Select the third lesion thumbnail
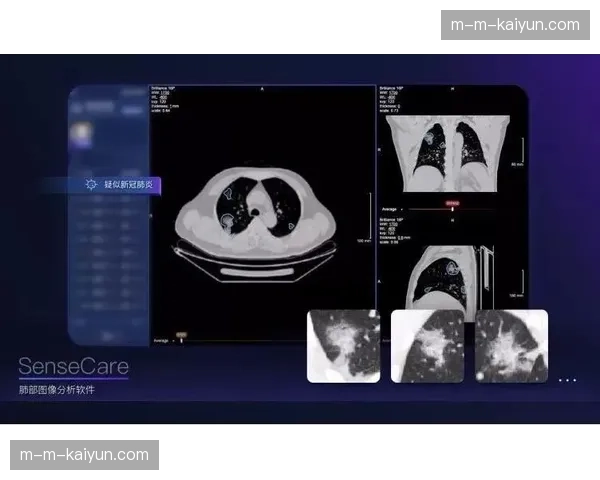The image size is (600, 480). [511, 346]
